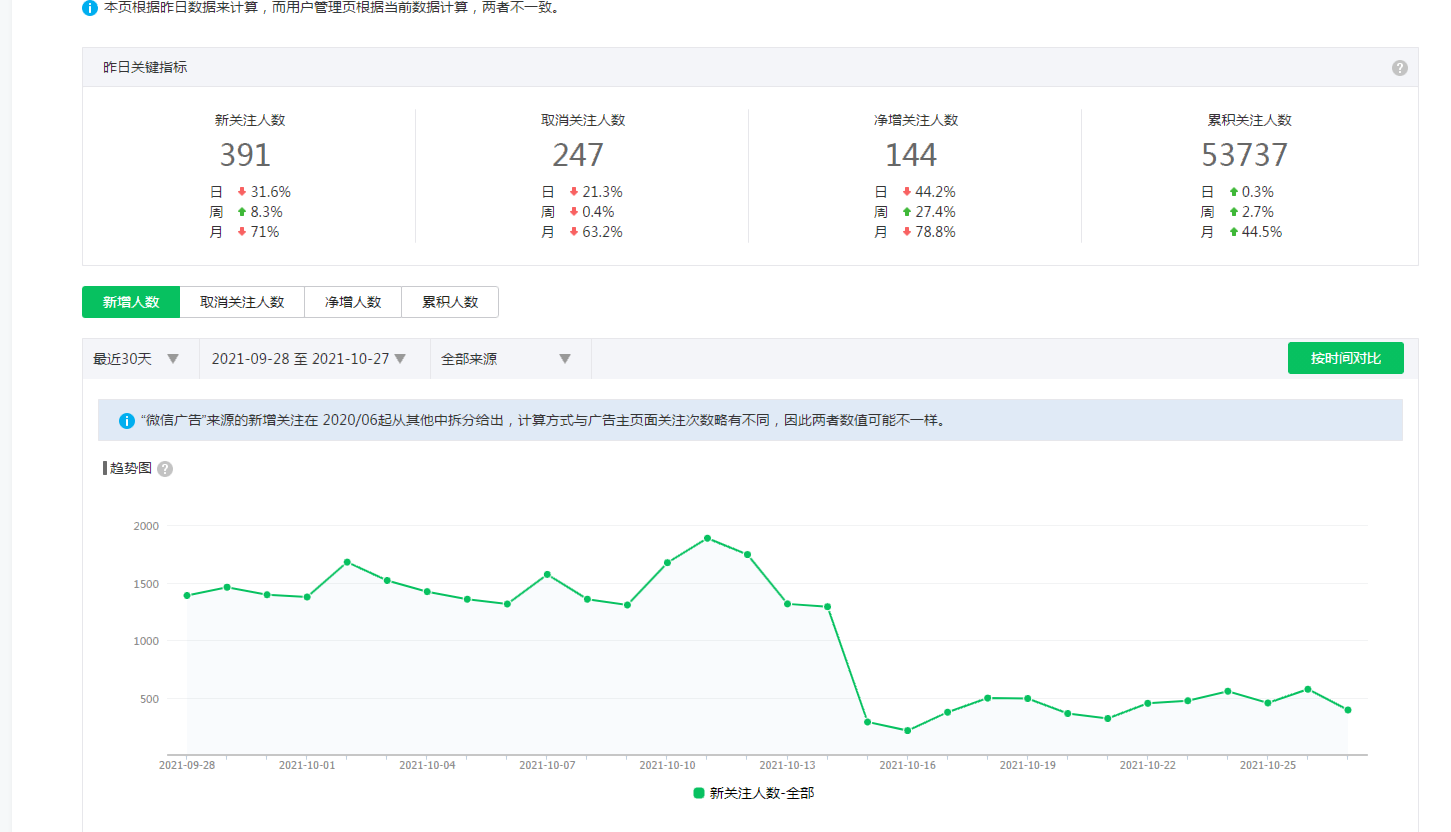Screen dimensions: 1451x832
Task: Click green up arrow beside 27.4%
Action: click(x=906, y=212)
